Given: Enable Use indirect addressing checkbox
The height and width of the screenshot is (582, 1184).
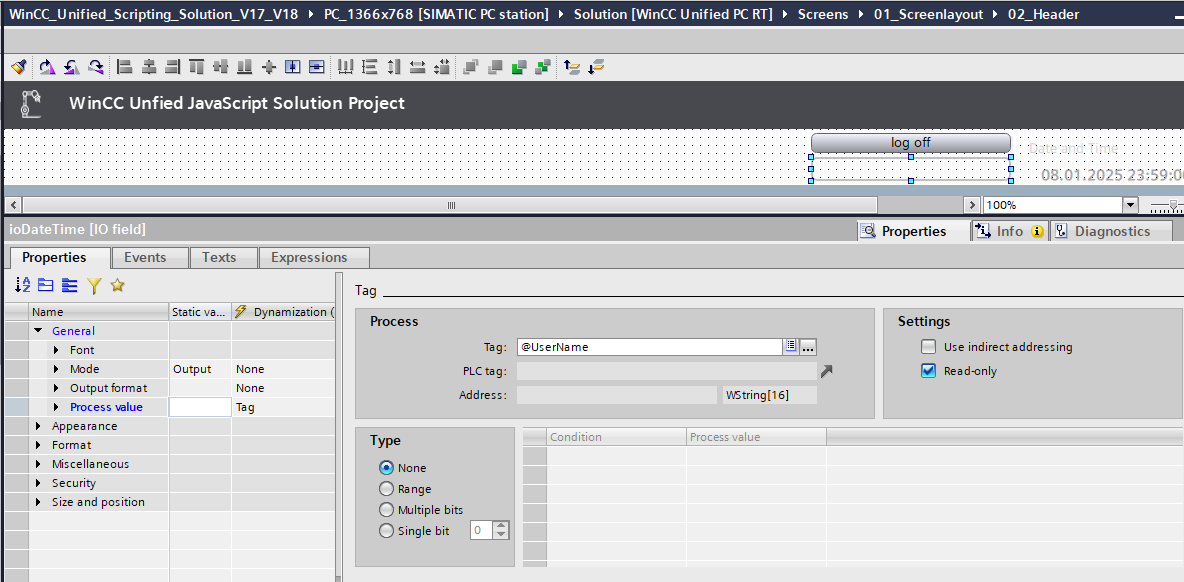Looking at the screenshot, I should tap(929, 347).
